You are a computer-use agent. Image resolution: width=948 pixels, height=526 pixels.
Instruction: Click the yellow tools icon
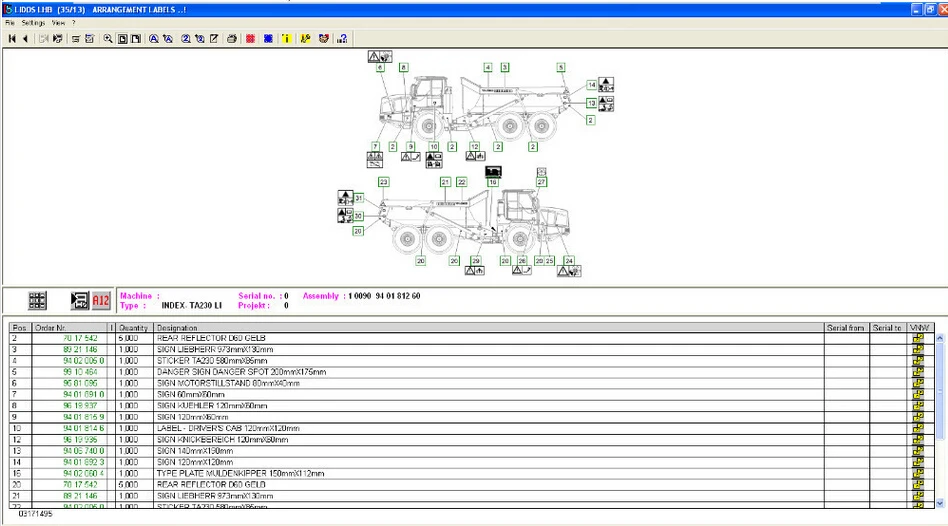[x=305, y=39]
